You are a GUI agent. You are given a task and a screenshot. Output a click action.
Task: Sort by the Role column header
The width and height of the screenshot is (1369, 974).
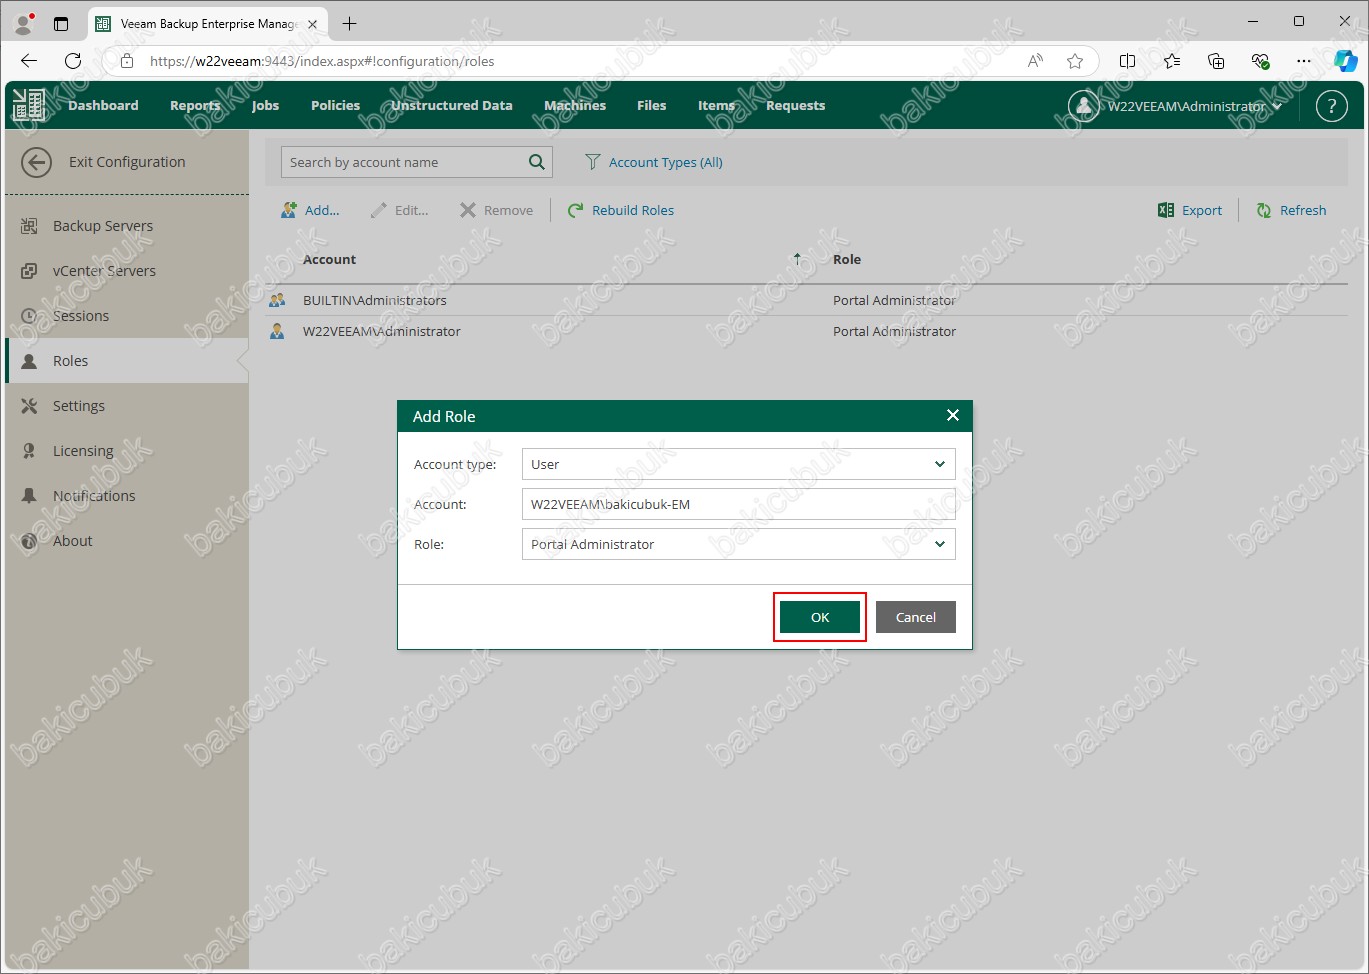pyautogui.click(x=847, y=259)
